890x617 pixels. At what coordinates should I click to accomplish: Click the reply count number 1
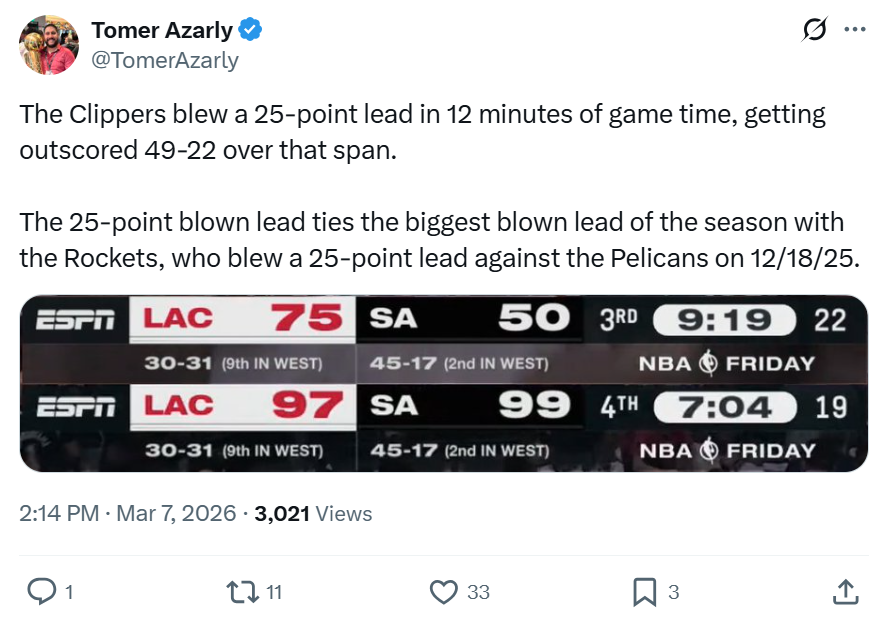click(x=69, y=592)
